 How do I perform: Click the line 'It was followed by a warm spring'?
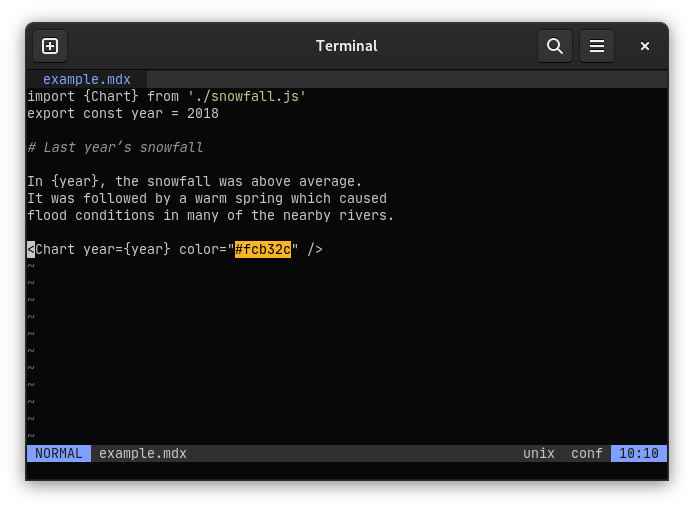pyautogui.click(x=207, y=198)
